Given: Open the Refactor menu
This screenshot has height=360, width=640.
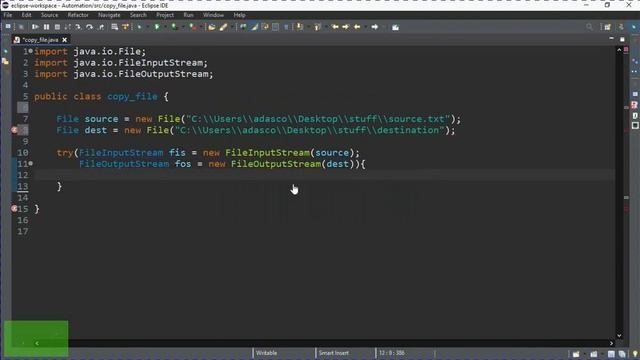Looking at the screenshot, I should 78,15.
